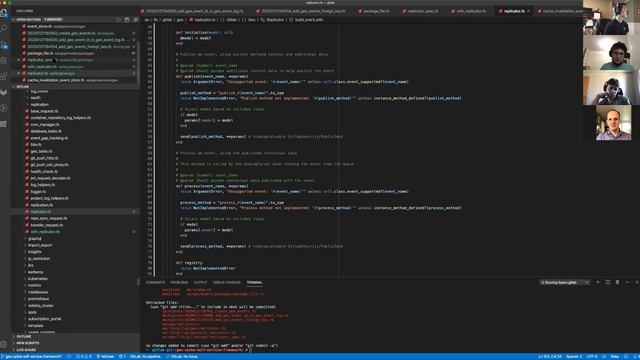
Task: Expand the subscription_portal folder
Action: pos(44,319)
